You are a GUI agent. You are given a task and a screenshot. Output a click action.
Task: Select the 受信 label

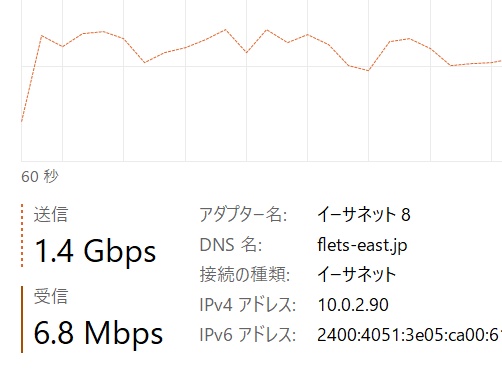(x=51, y=296)
